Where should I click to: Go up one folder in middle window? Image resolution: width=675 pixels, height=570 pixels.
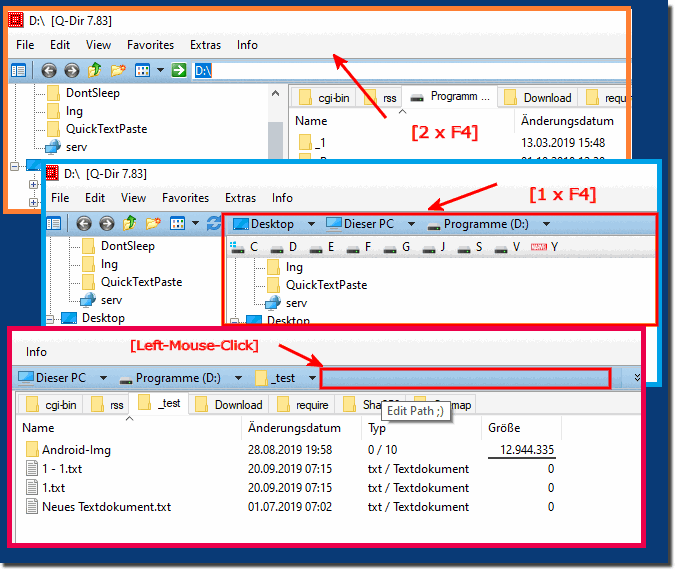130,223
